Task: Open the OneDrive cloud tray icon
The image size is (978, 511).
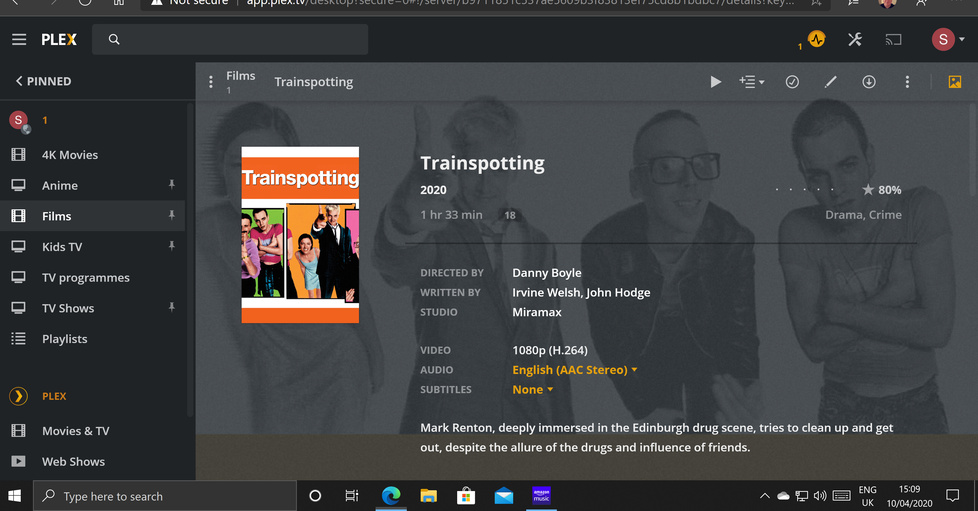Action: pyautogui.click(x=783, y=496)
